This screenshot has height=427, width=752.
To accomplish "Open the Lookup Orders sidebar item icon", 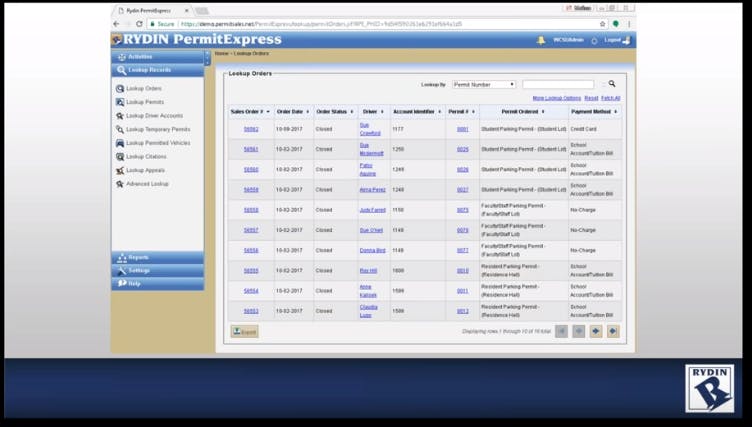I will (120, 89).
